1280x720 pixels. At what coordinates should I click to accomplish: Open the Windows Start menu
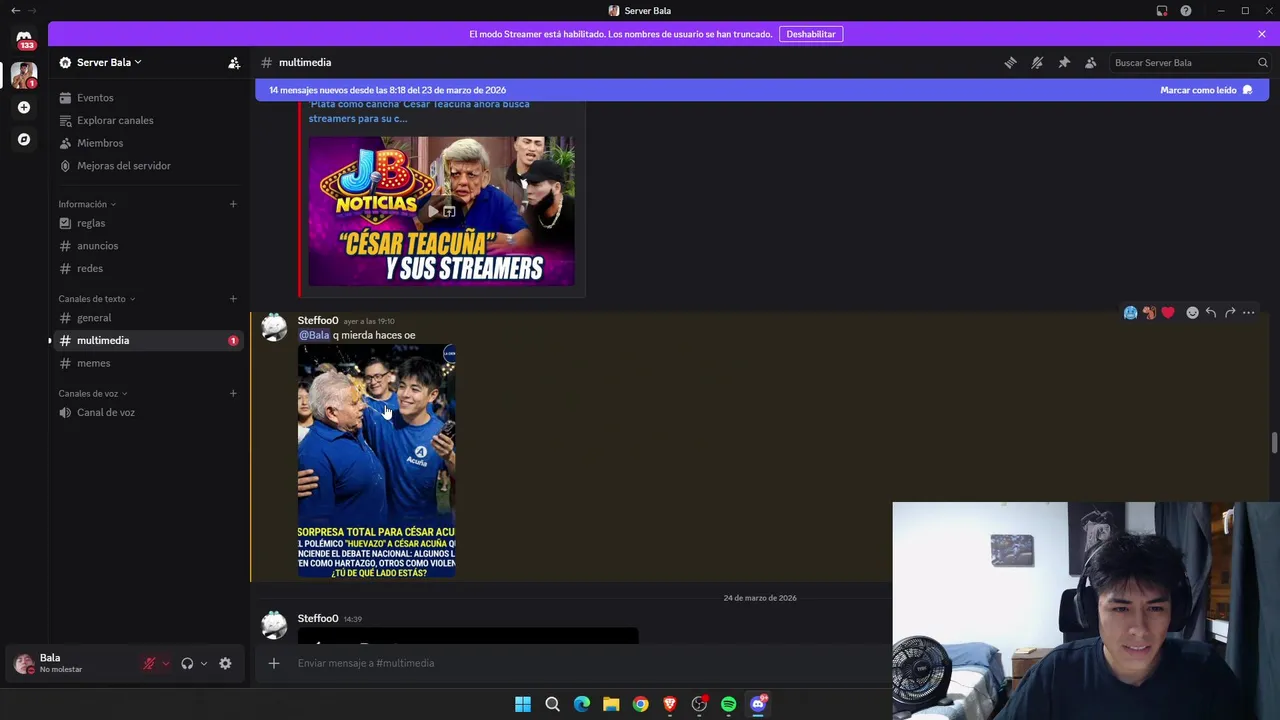[x=523, y=704]
